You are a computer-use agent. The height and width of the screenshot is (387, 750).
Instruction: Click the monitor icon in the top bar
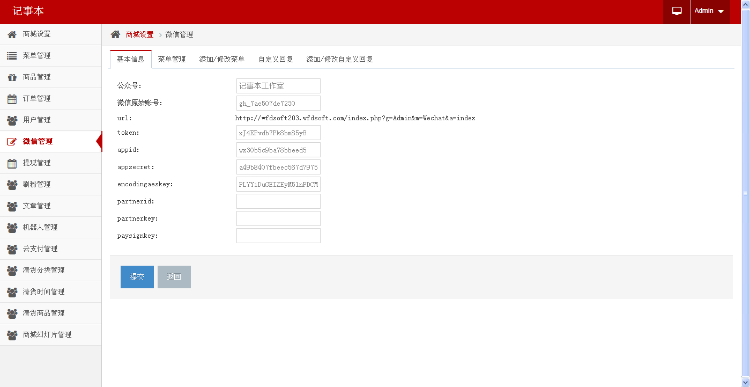tap(676, 11)
